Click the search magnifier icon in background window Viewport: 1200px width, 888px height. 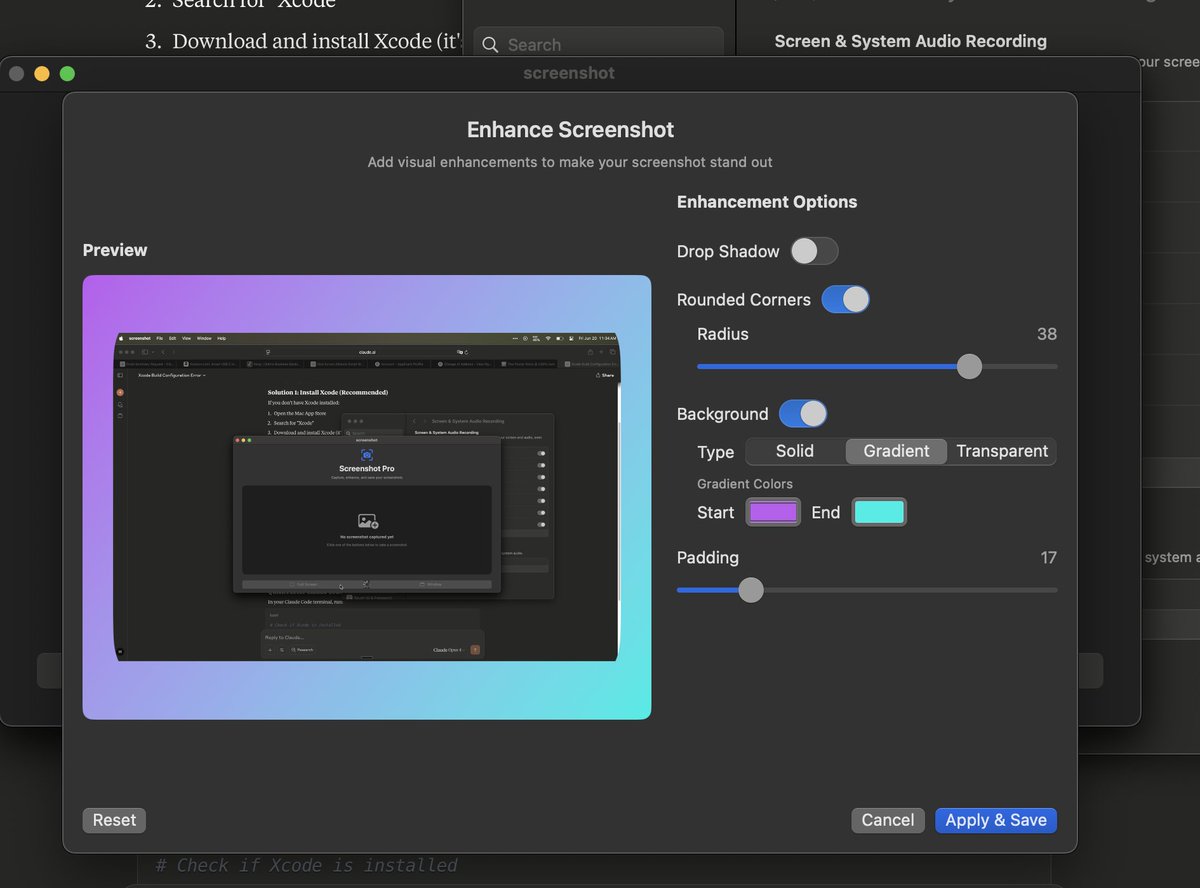(x=490, y=45)
